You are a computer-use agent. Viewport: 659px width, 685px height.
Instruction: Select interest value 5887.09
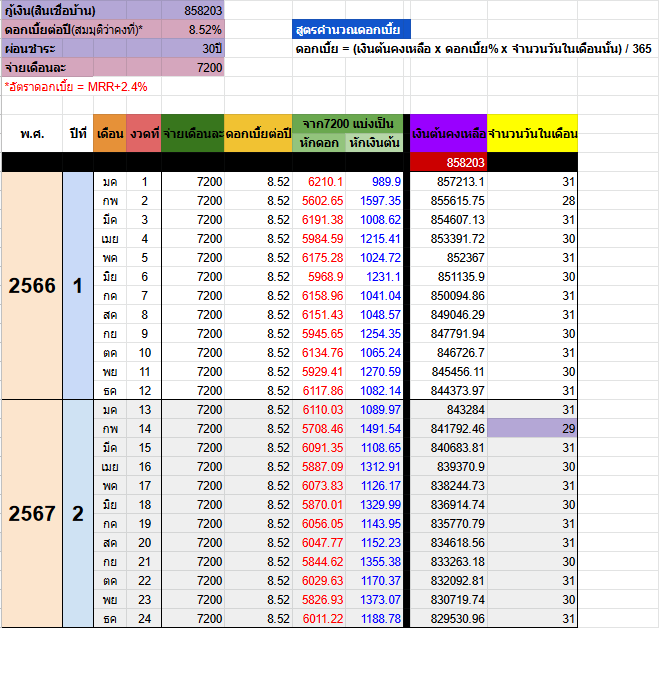click(319, 467)
